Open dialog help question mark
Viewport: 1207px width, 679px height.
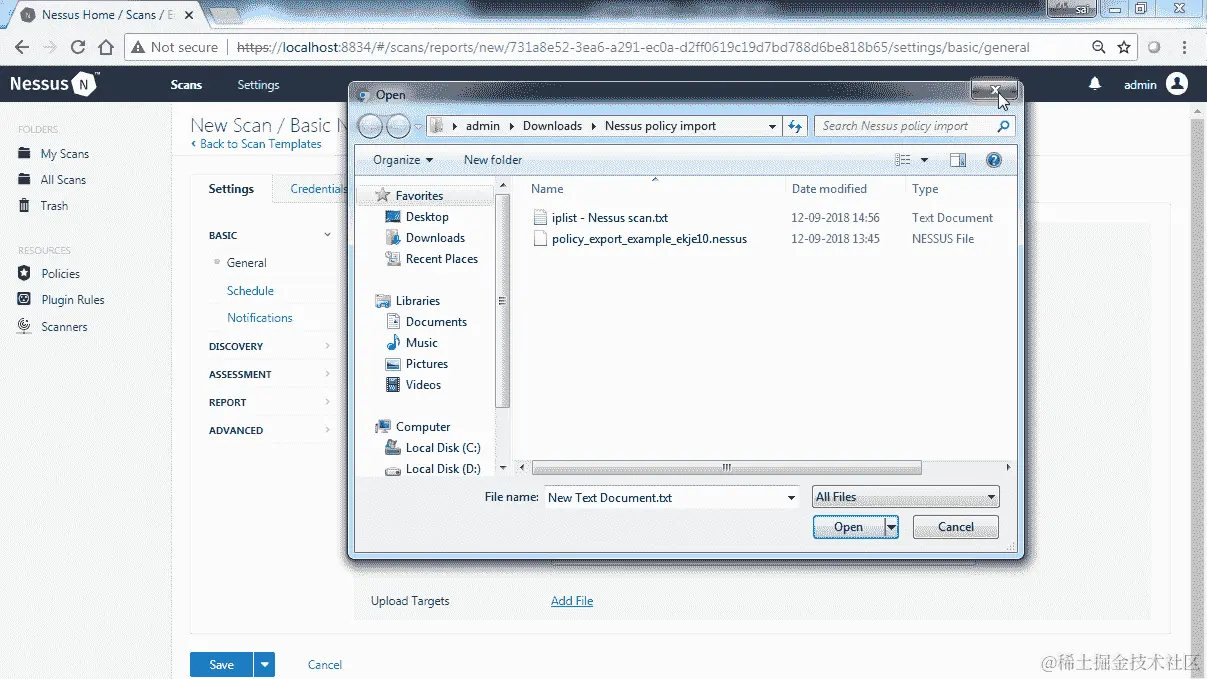click(993, 160)
